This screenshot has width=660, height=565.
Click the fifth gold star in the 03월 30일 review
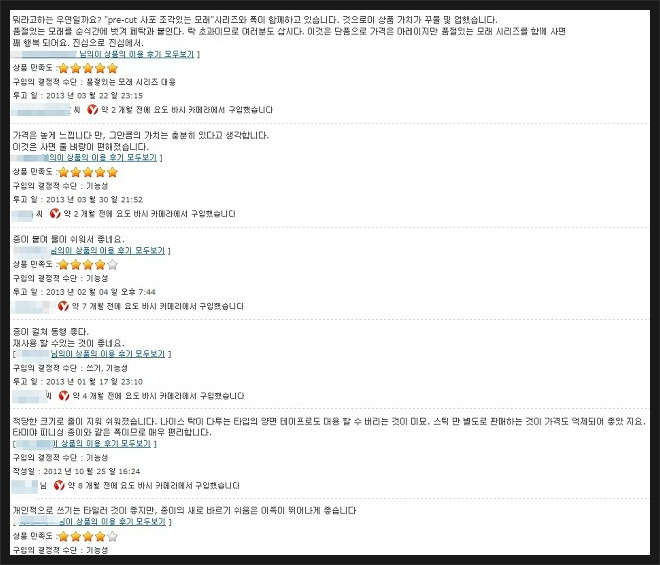112,172
